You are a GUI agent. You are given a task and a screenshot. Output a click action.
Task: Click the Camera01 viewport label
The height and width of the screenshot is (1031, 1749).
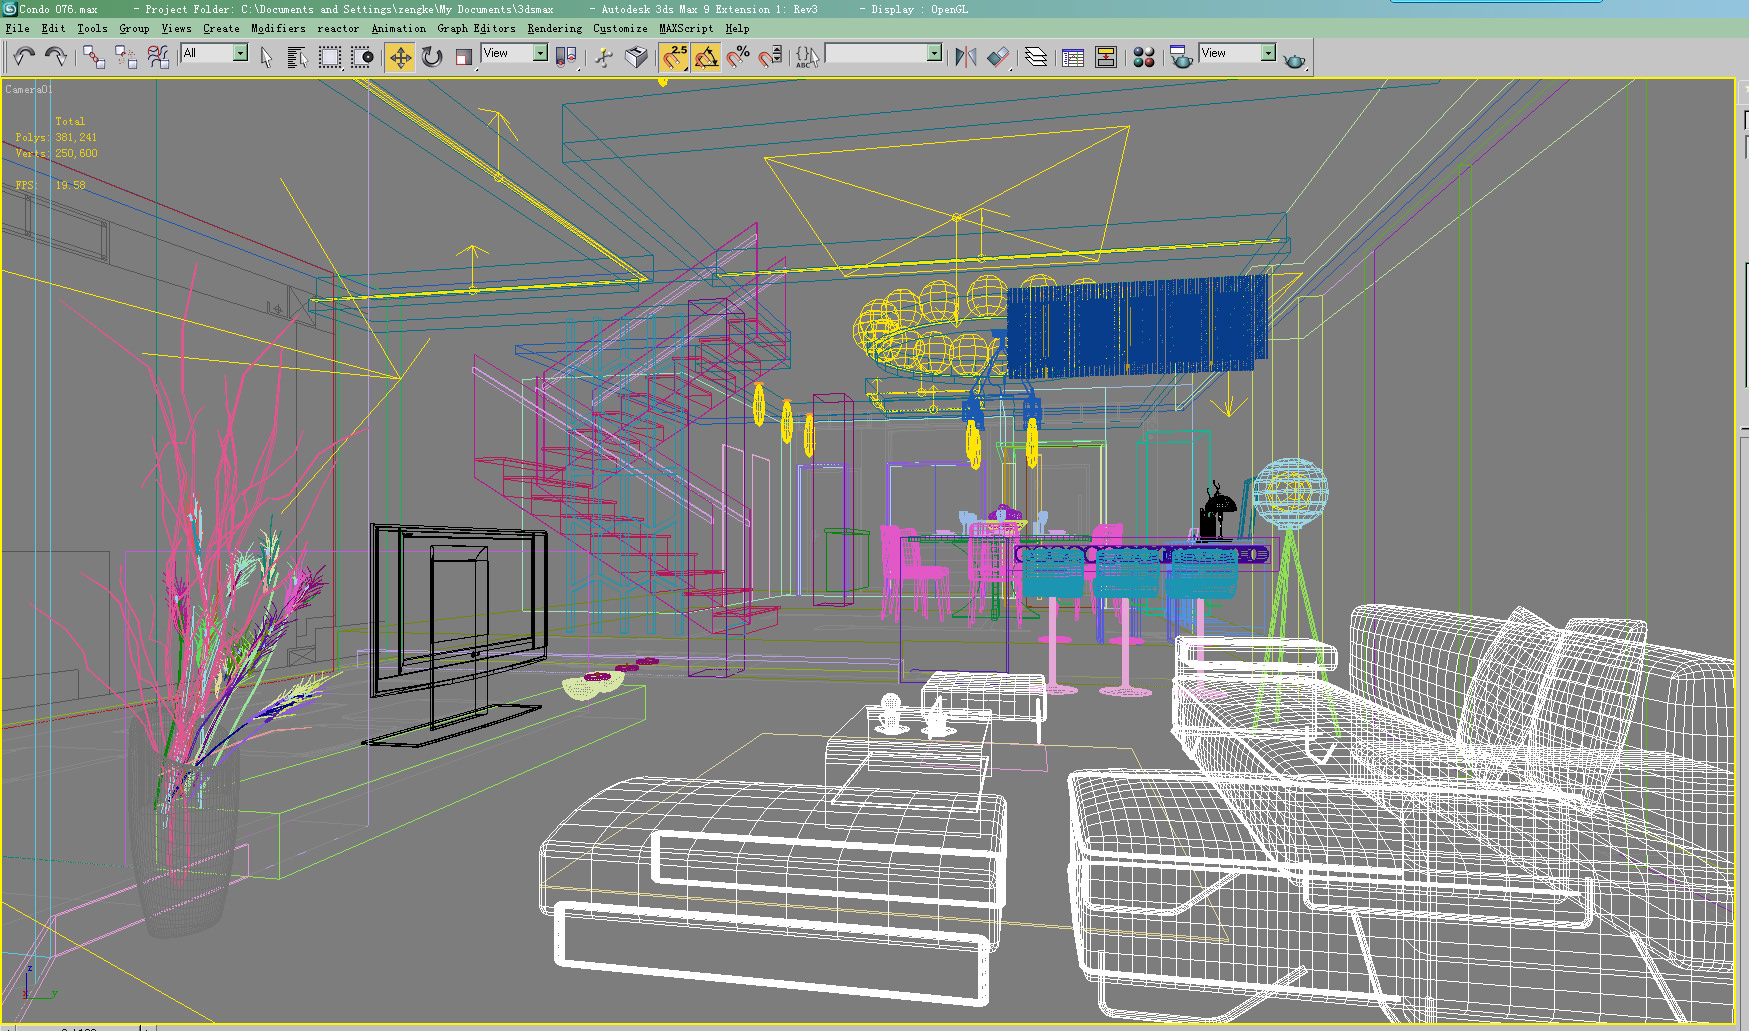[x=27, y=90]
